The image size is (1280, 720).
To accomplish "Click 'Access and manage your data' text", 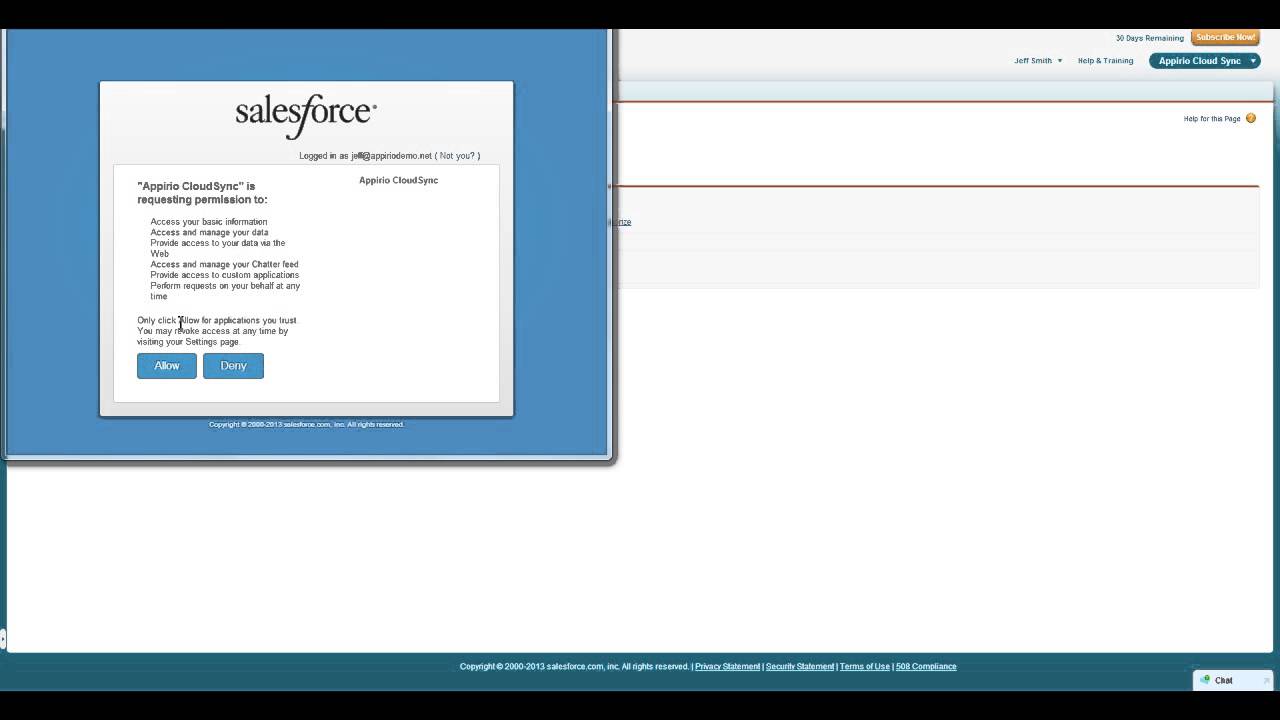I will [x=209, y=233].
